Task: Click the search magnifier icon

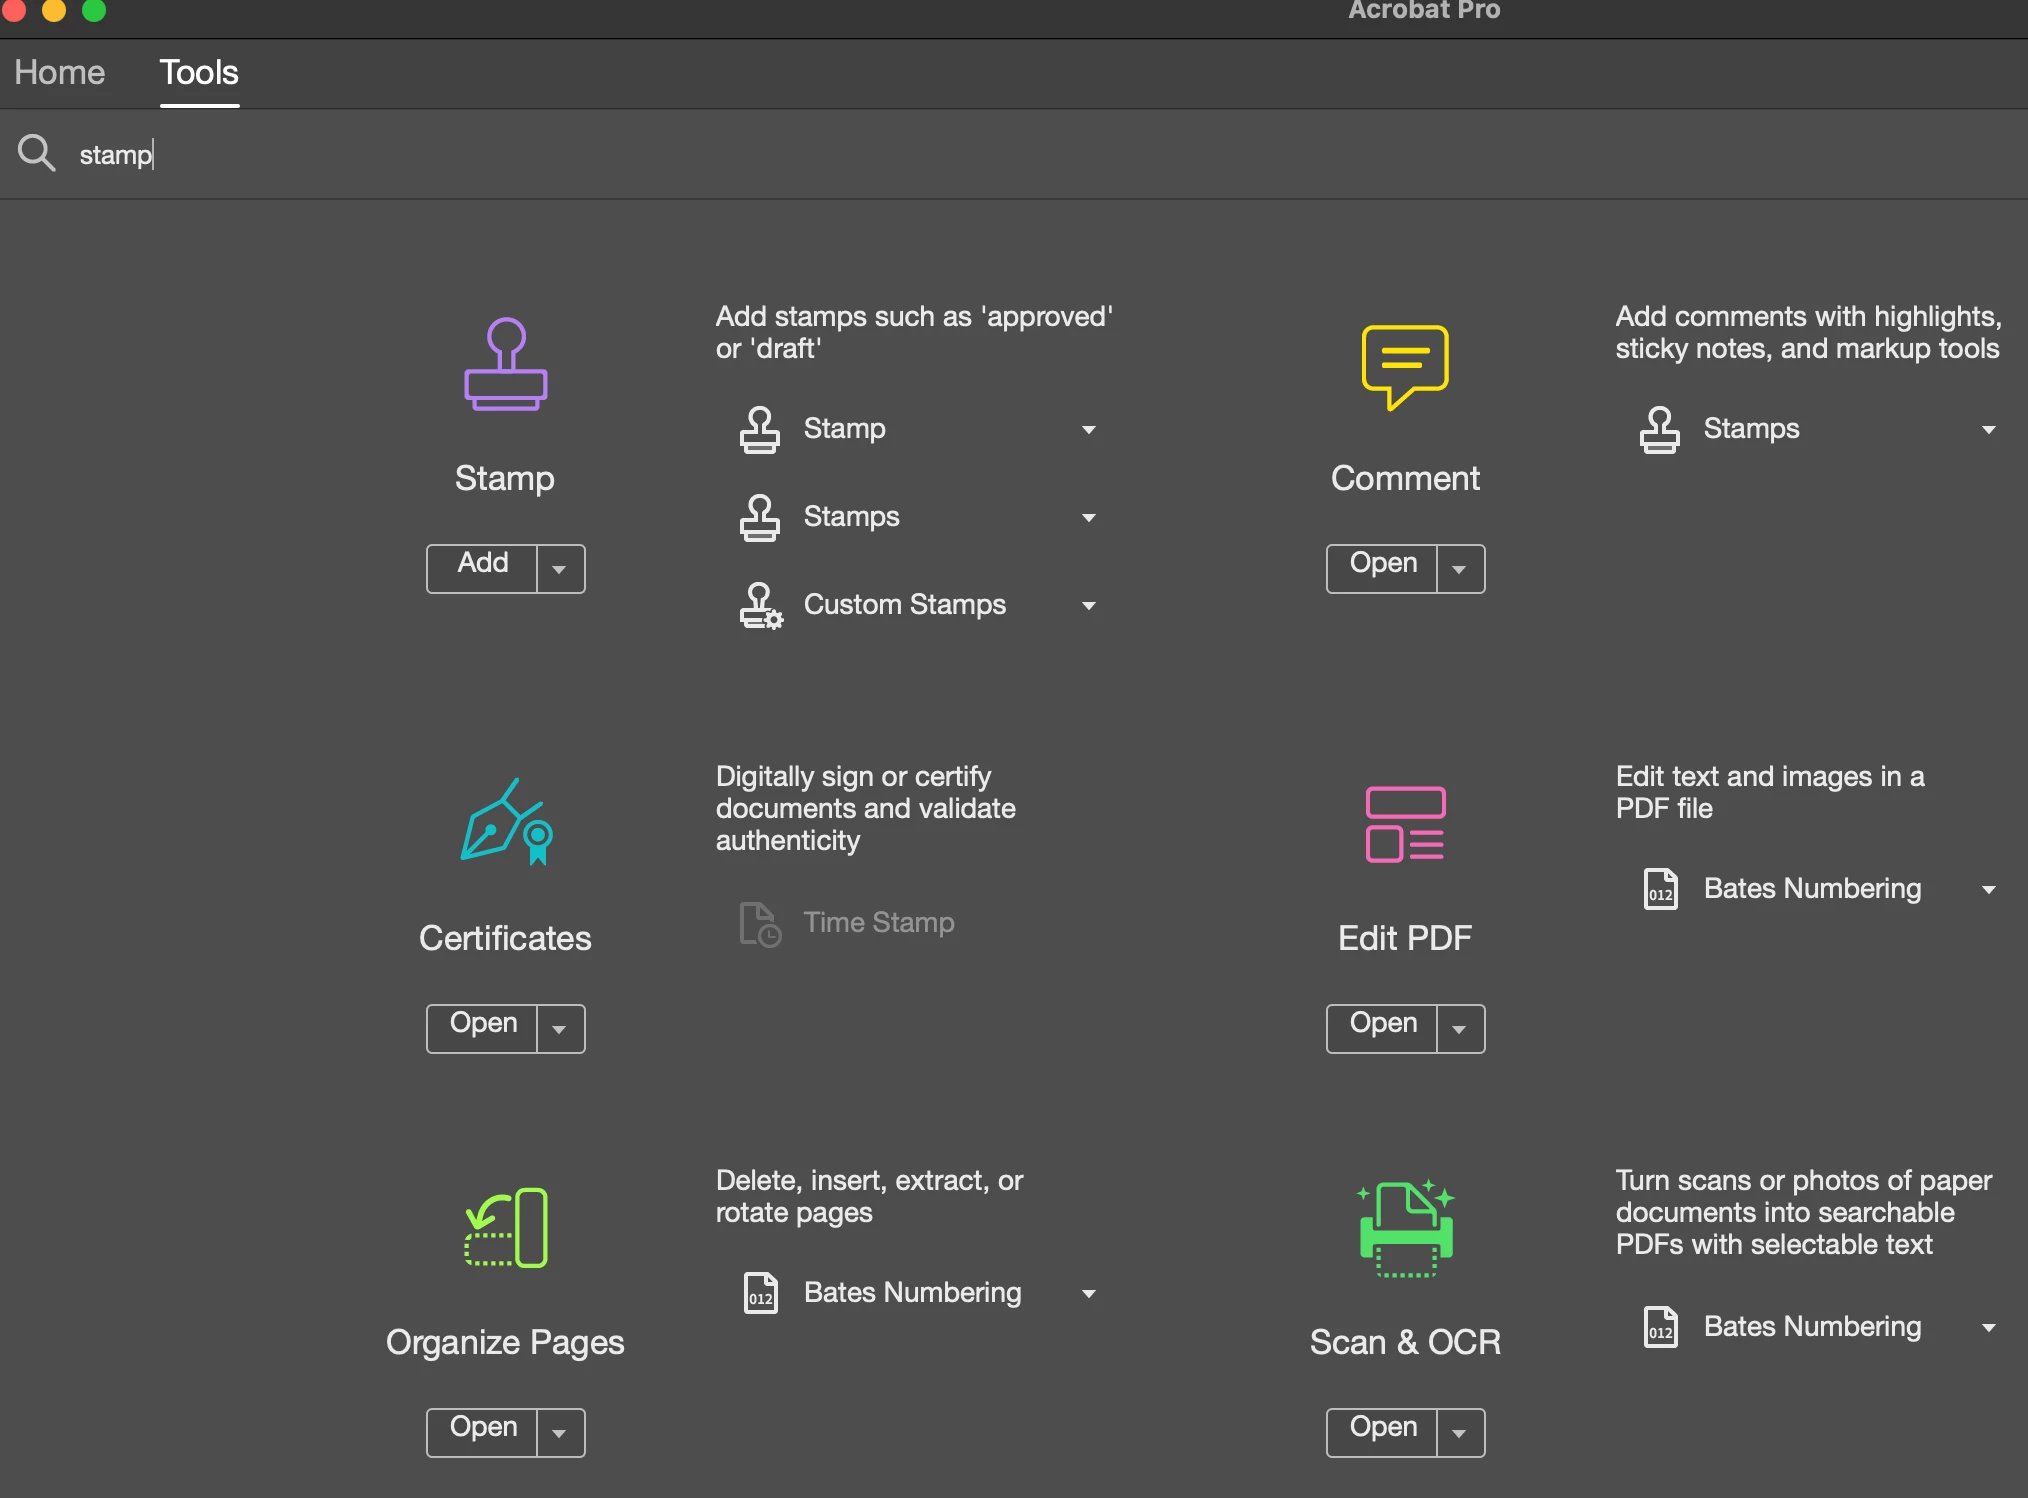Action: click(x=36, y=154)
